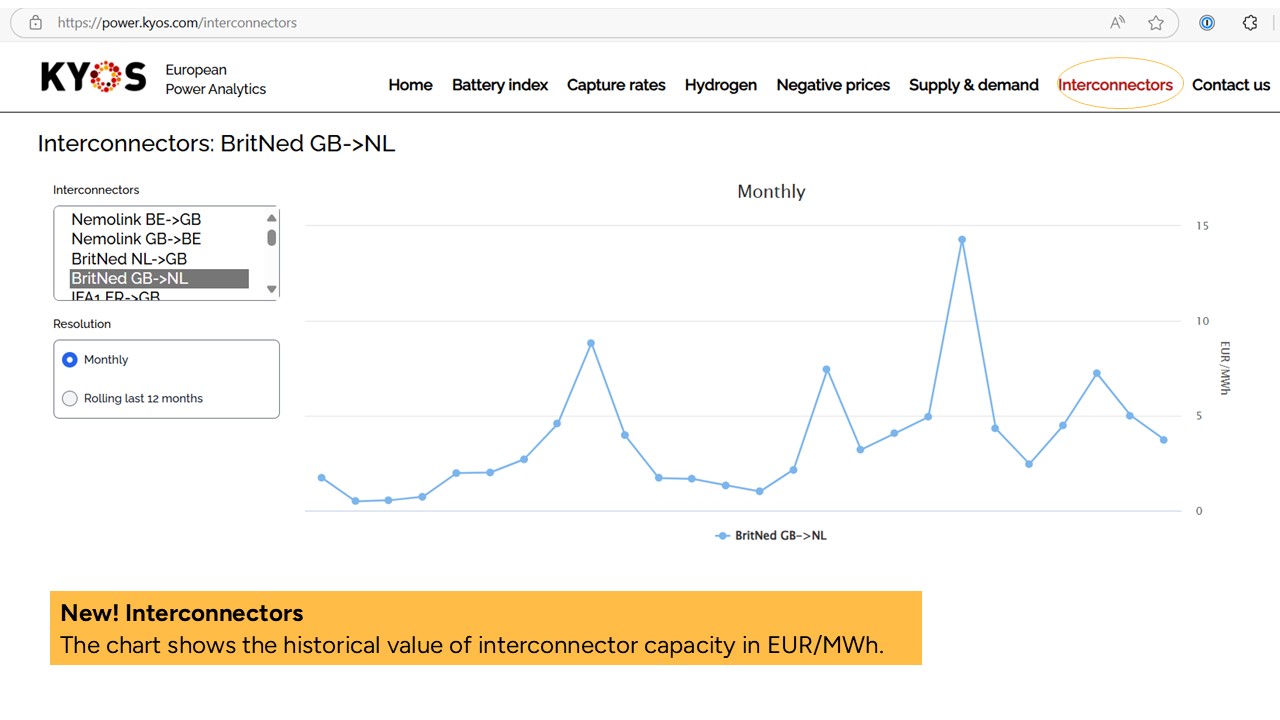This screenshot has width=1280, height=720.
Task: Go to Contact us page
Action: (x=1231, y=85)
